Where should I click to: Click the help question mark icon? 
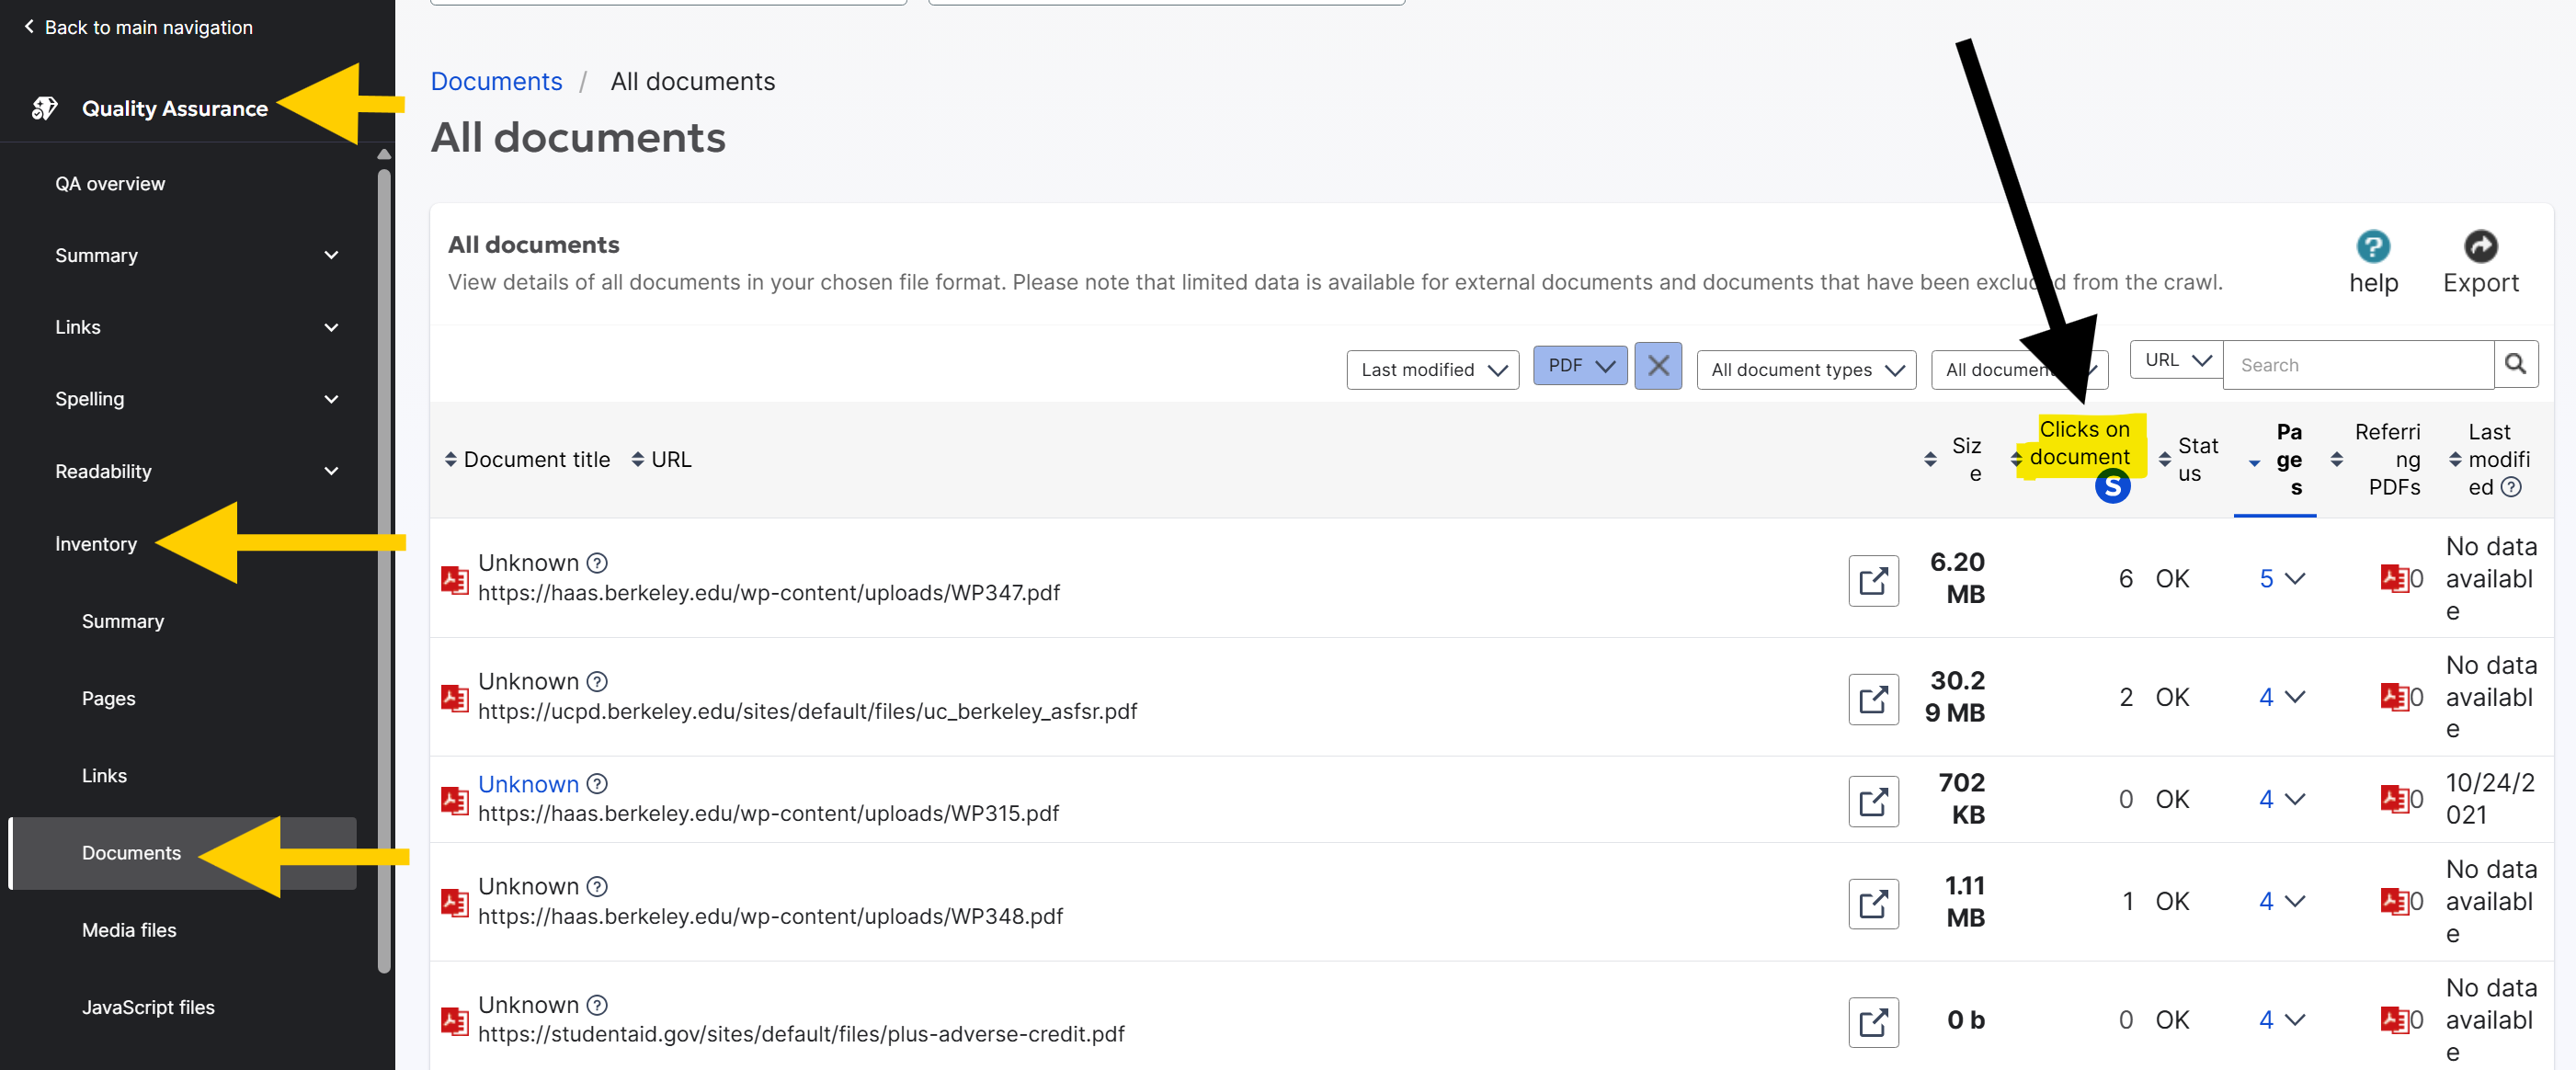[x=2373, y=246]
